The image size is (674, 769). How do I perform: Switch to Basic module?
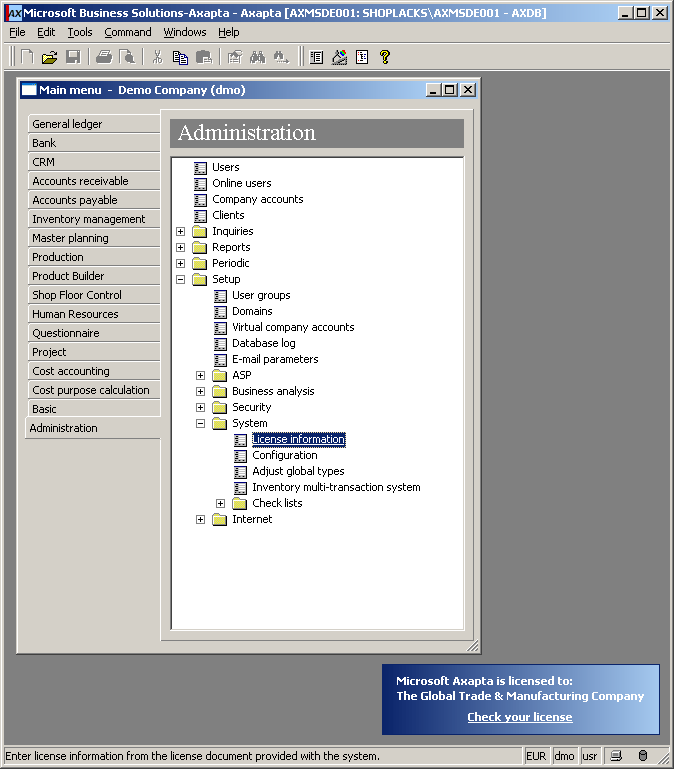pos(94,409)
